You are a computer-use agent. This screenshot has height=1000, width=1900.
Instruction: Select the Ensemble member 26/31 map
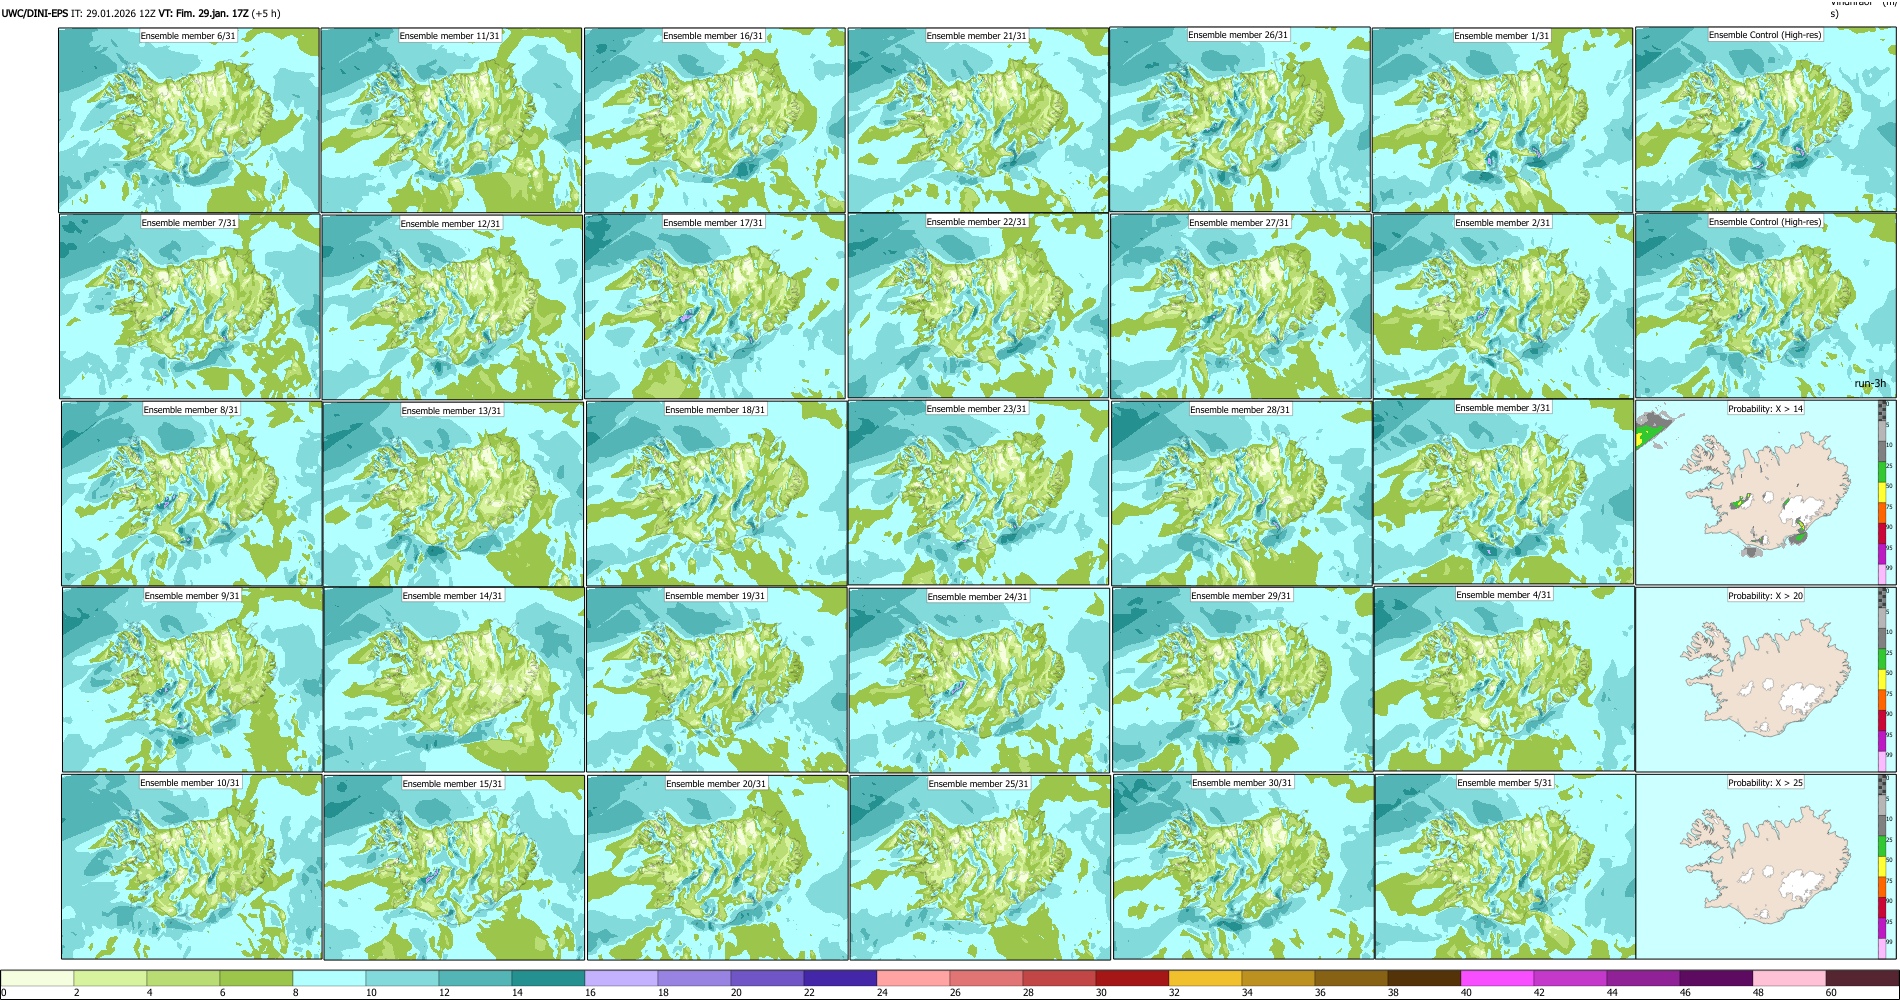(x=1240, y=119)
